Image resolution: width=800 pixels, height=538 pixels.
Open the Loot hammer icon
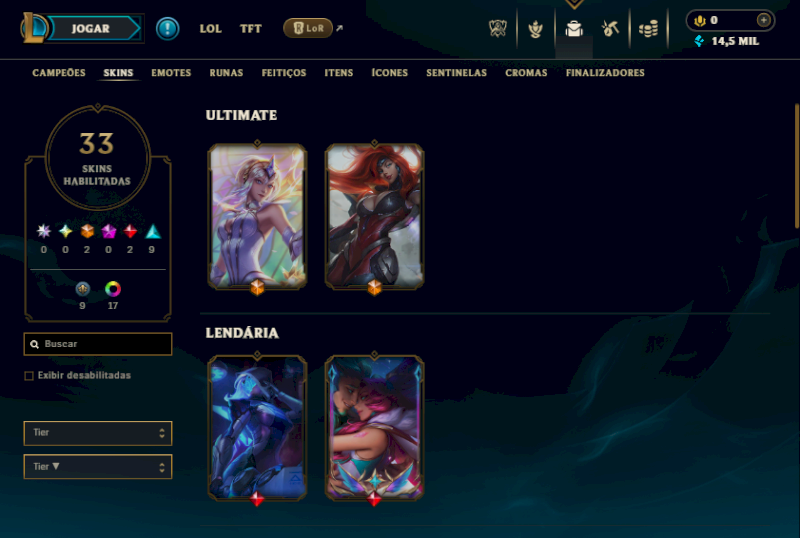coord(610,29)
